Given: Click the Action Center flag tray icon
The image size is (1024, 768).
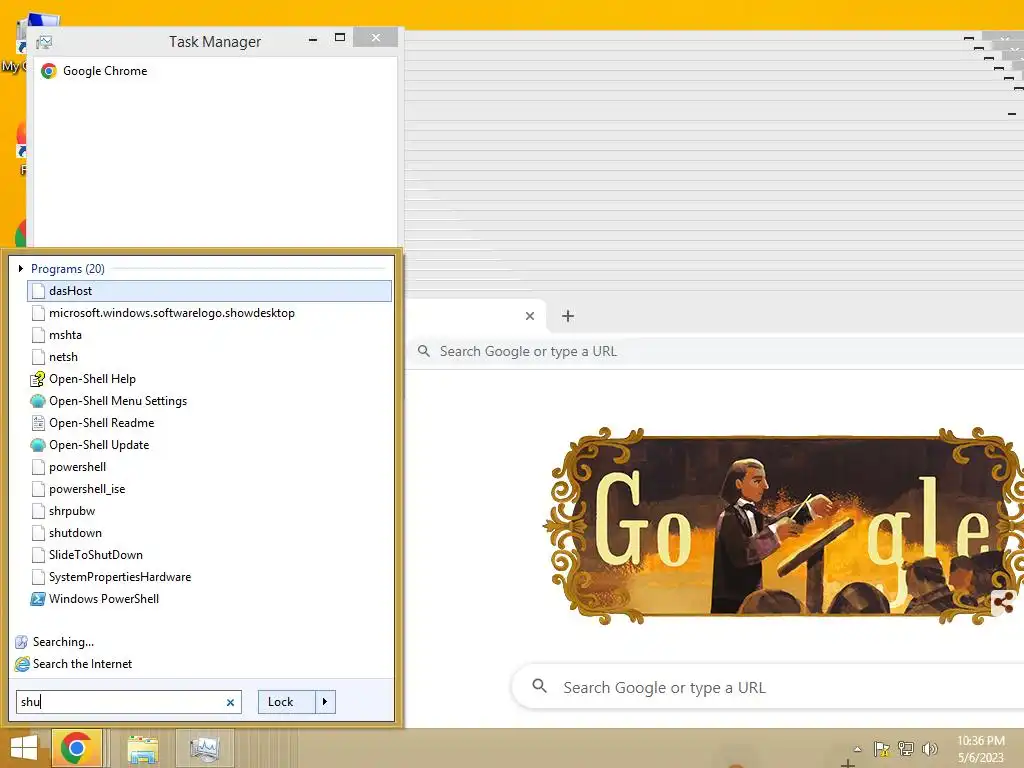Looking at the screenshot, I should [882, 748].
